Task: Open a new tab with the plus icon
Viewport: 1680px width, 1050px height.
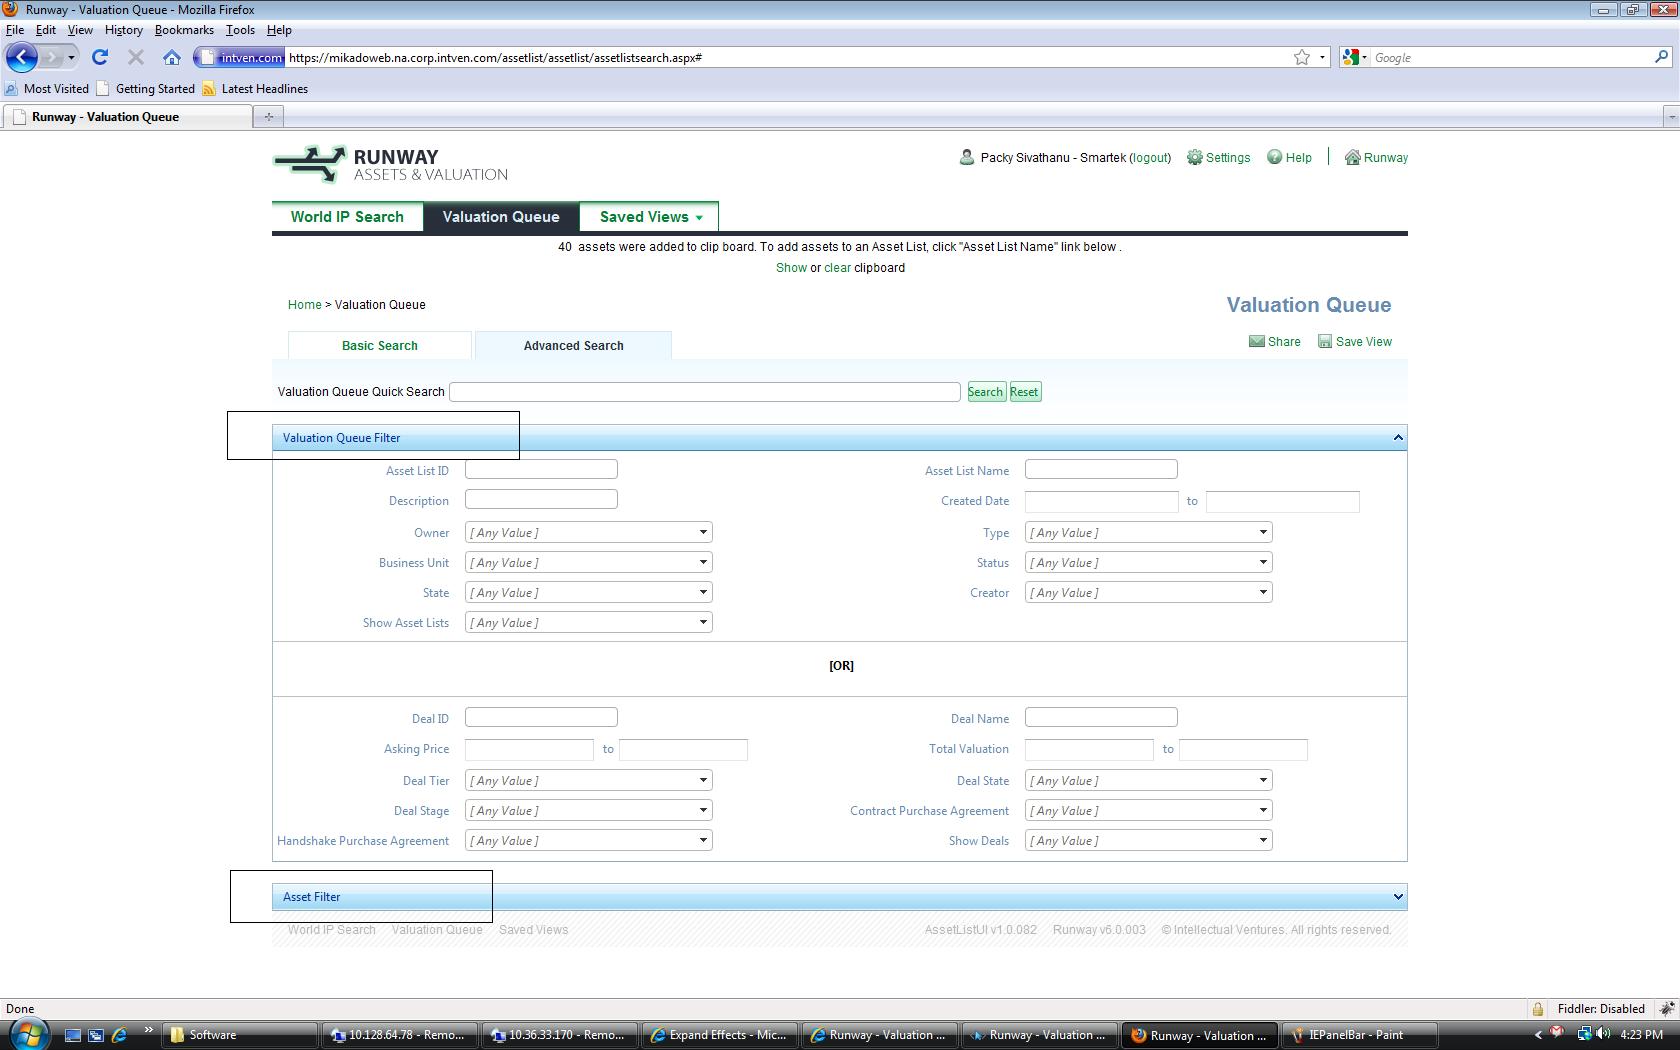Action: tap(268, 117)
